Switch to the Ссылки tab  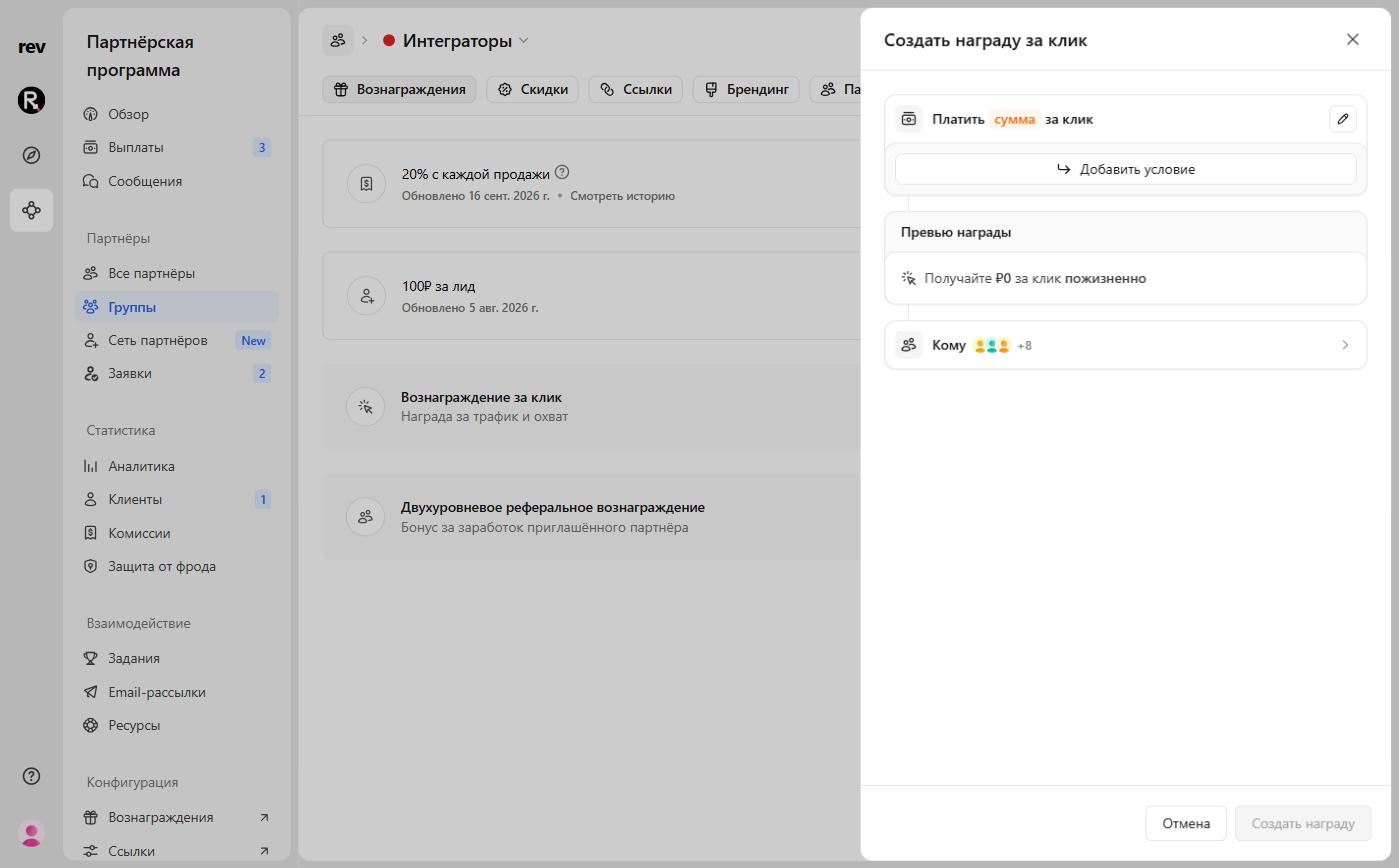point(636,89)
